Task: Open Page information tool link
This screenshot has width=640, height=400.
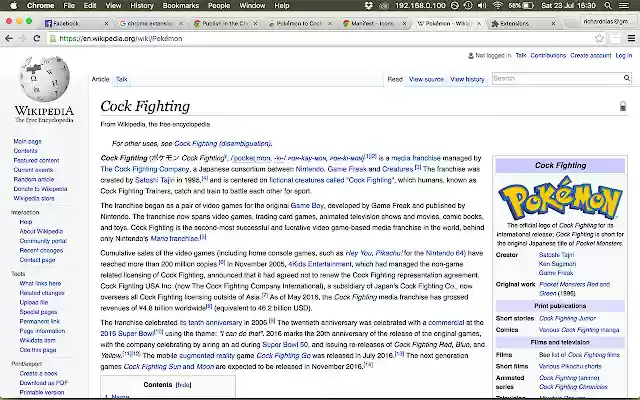Action: click(x=42, y=331)
